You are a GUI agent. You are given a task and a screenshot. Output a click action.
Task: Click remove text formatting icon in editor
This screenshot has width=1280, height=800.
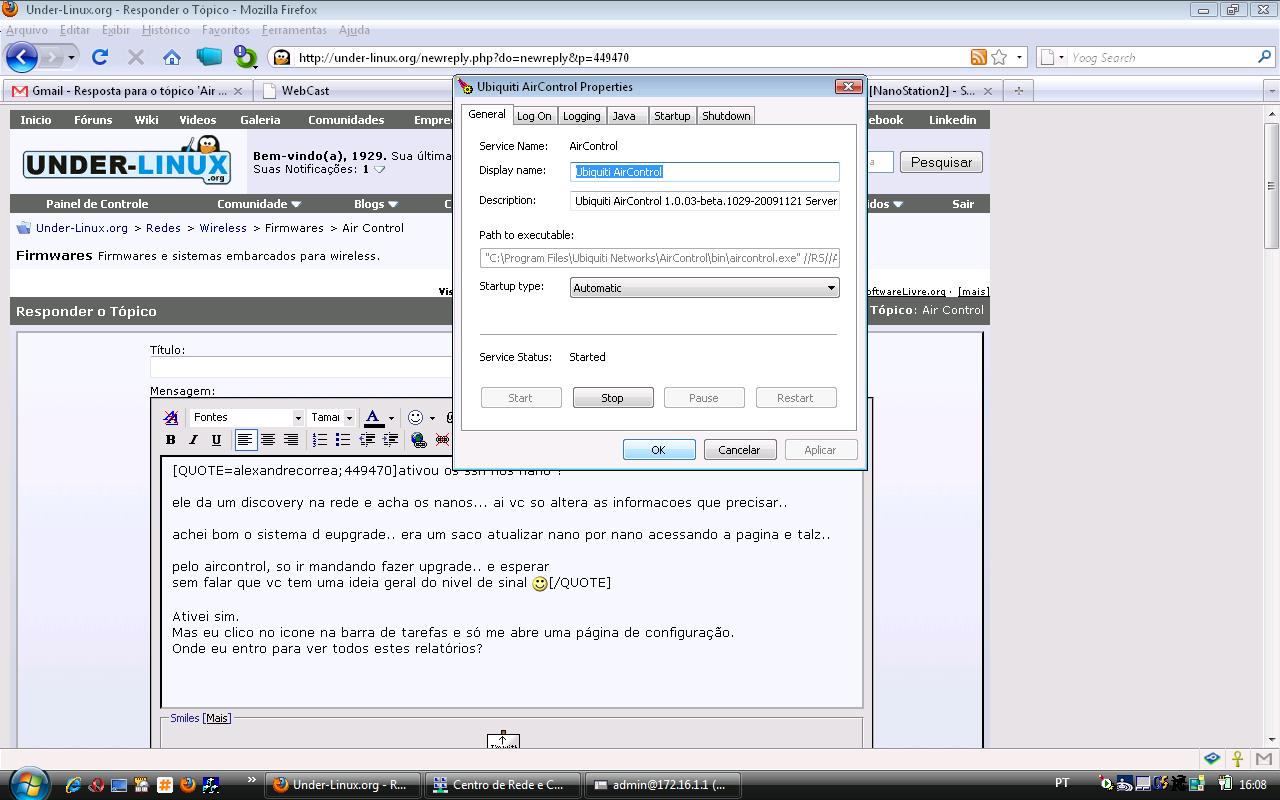pos(171,417)
